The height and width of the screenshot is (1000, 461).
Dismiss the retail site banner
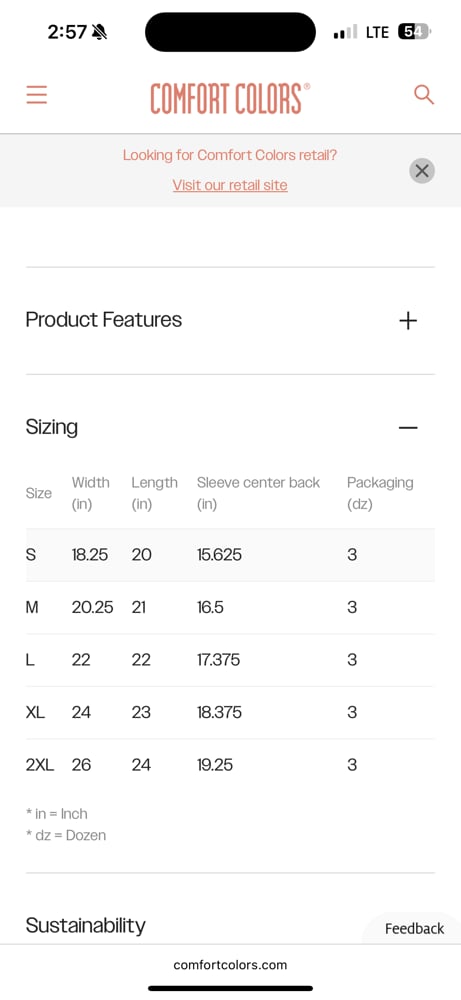click(421, 170)
